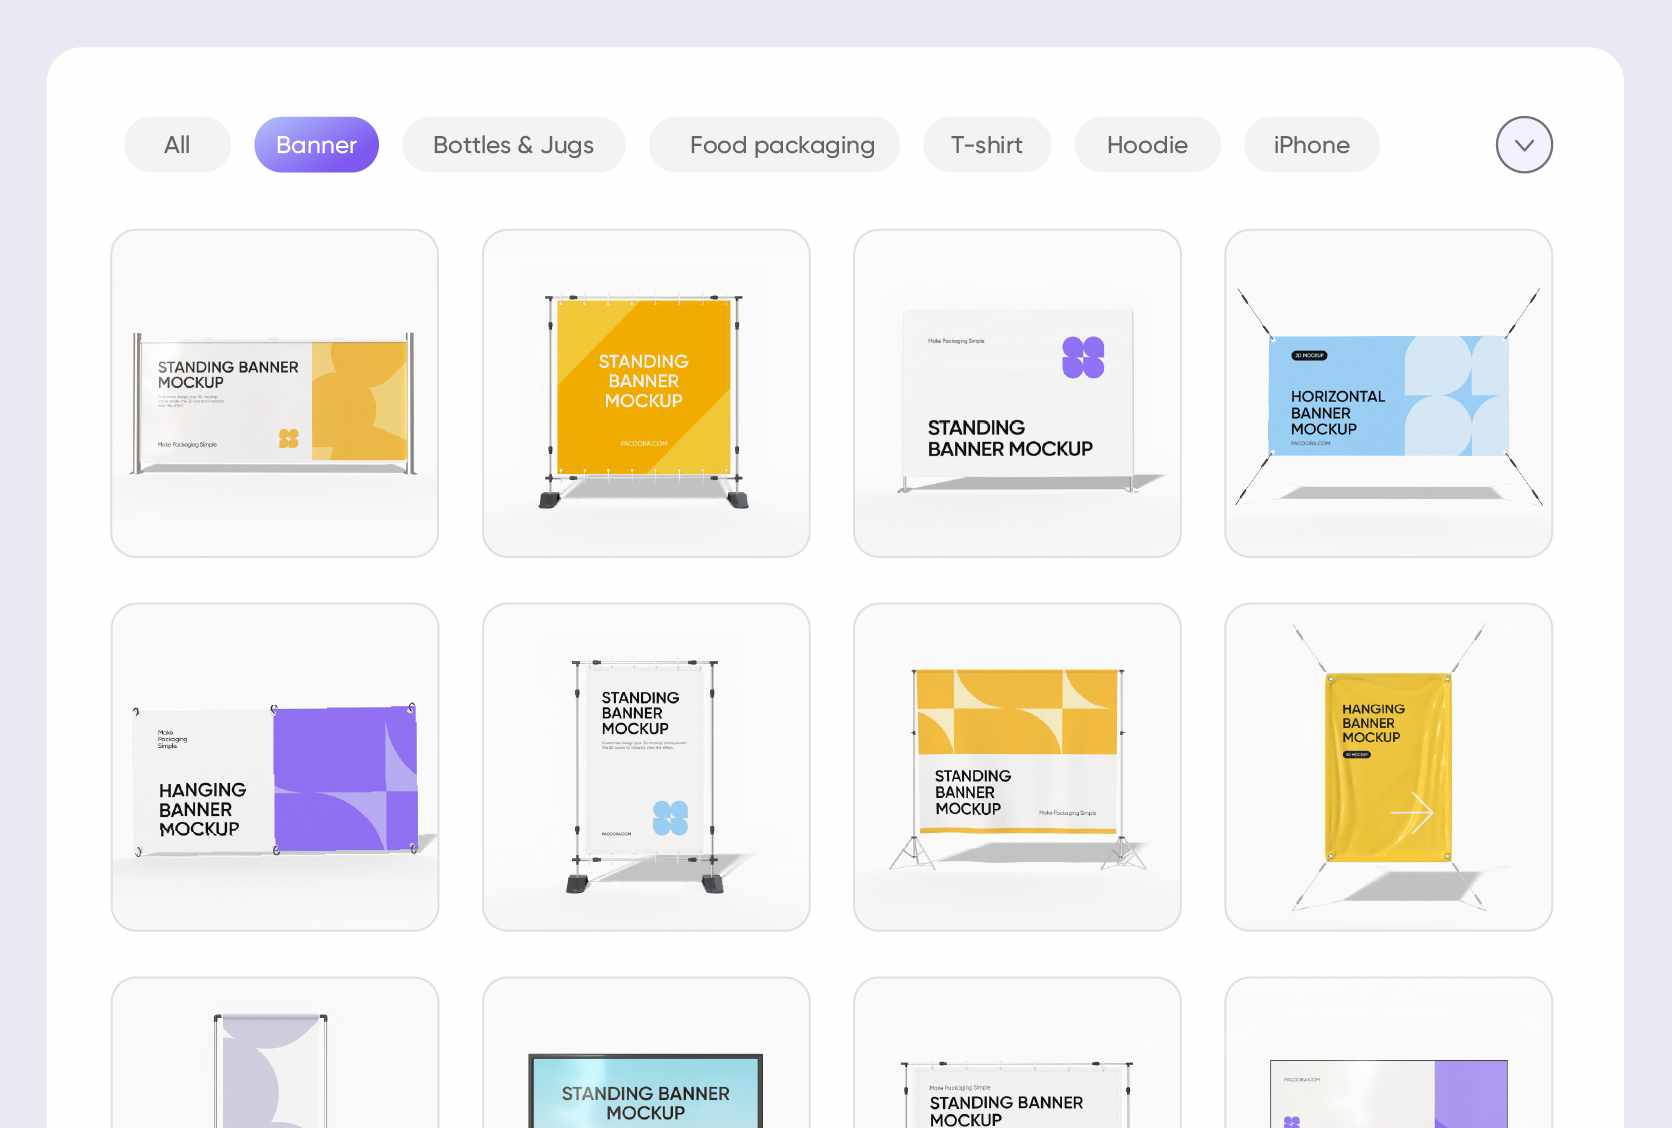
Task: Open white framed standing banner in bottom row
Action: tap(1017, 1053)
